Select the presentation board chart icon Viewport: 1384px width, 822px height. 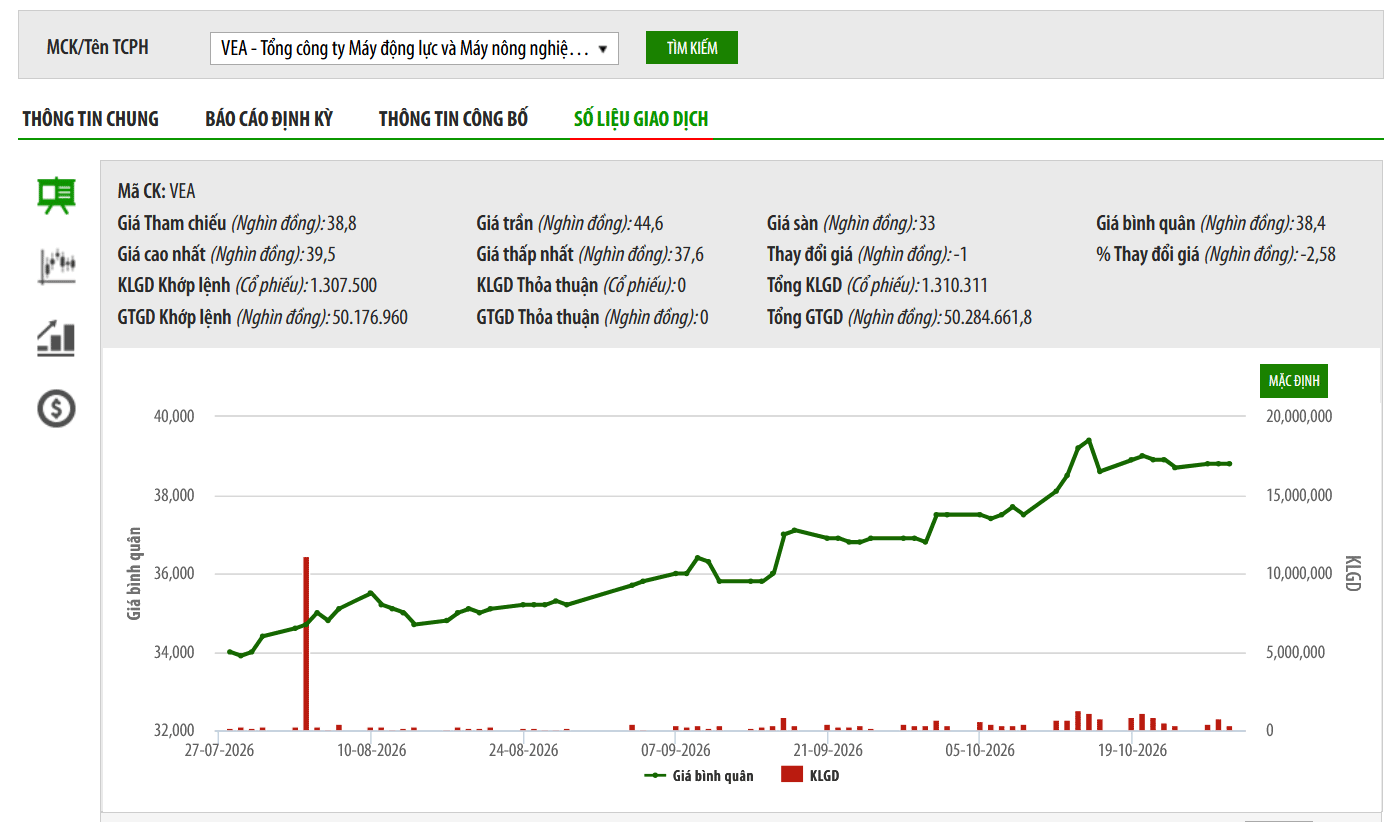[x=56, y=195]
